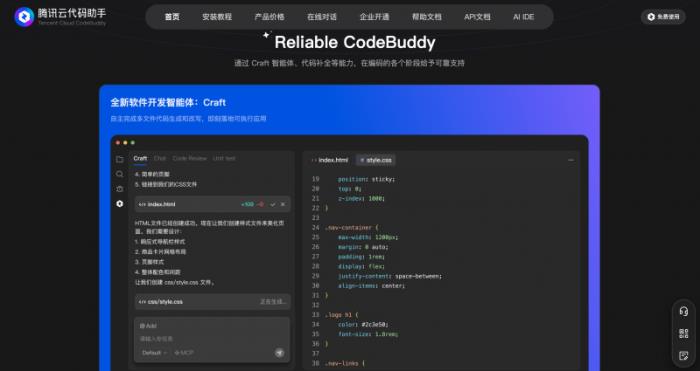Click the 免费使用 button
The height and width of the screenshot is (371, 700).
click(x=663, y=17)
